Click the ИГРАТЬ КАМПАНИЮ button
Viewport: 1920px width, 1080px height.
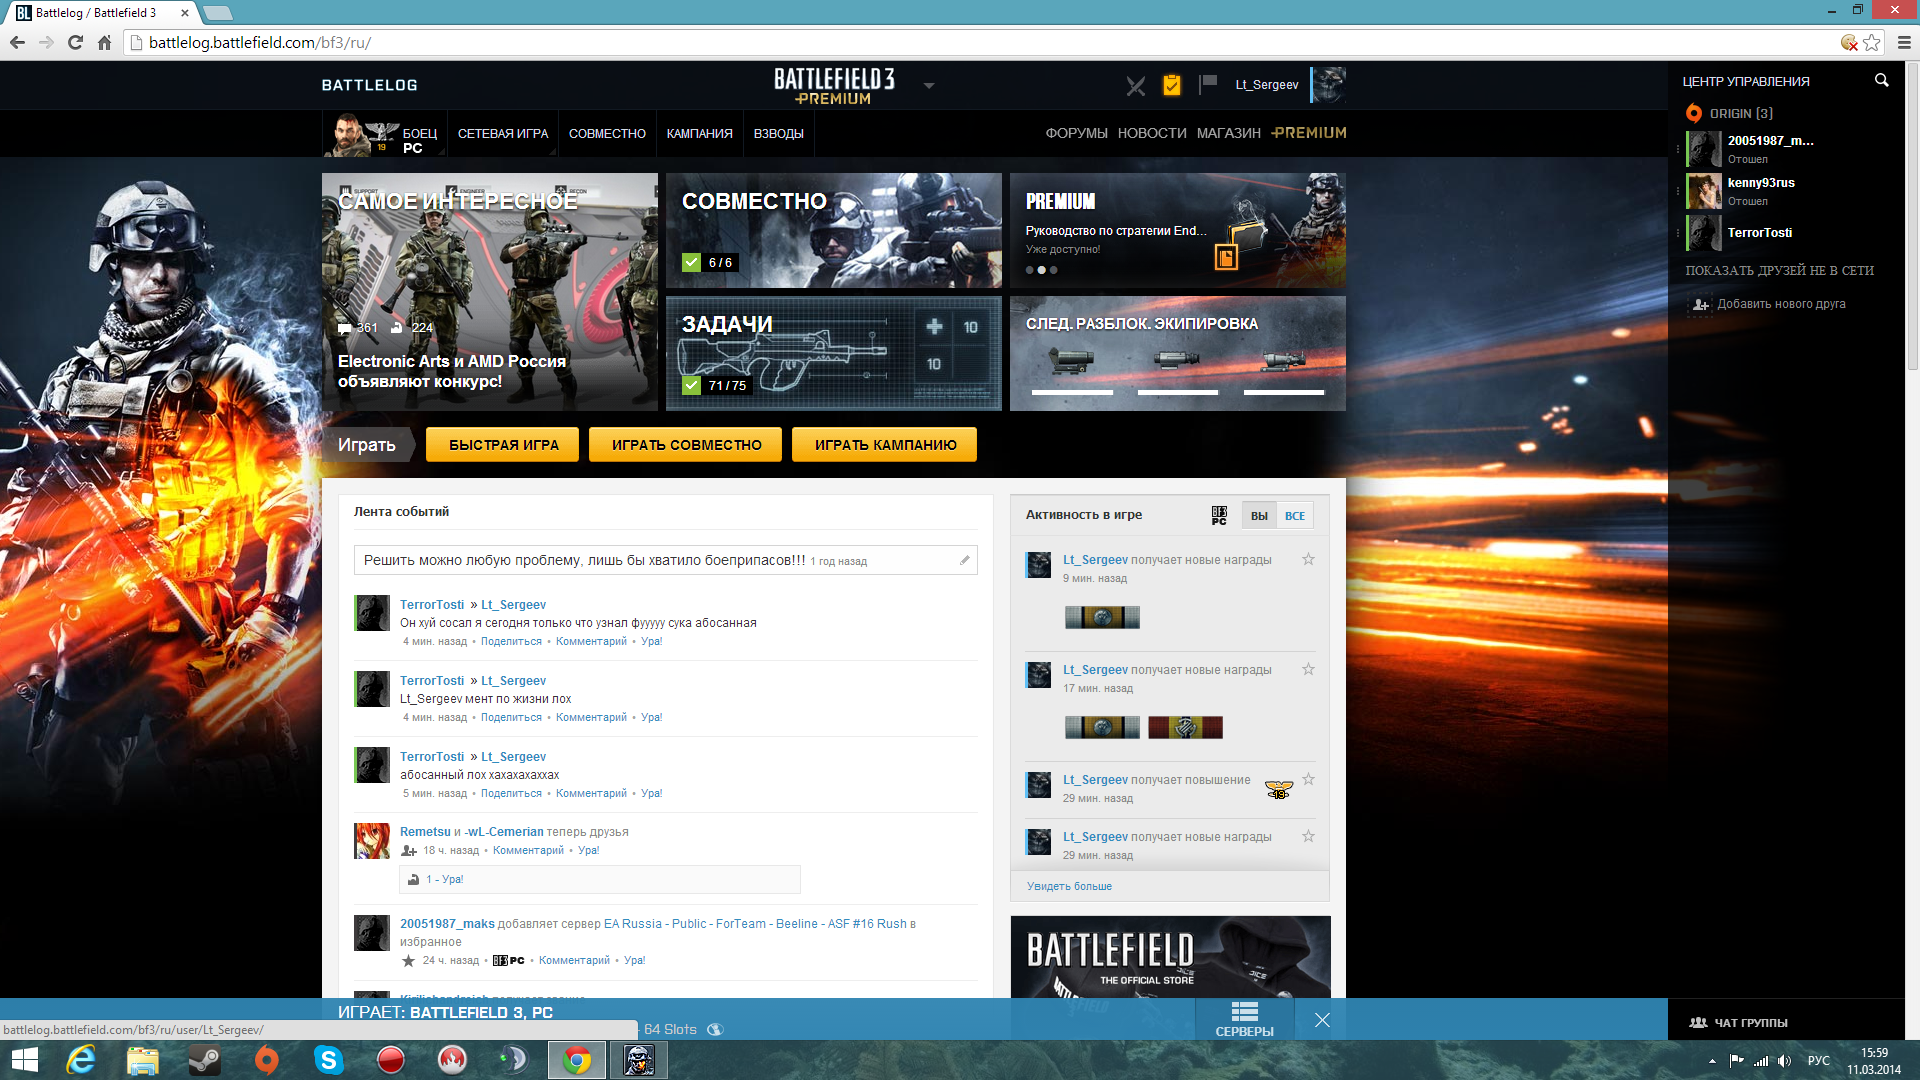click(x=885, y=445)
